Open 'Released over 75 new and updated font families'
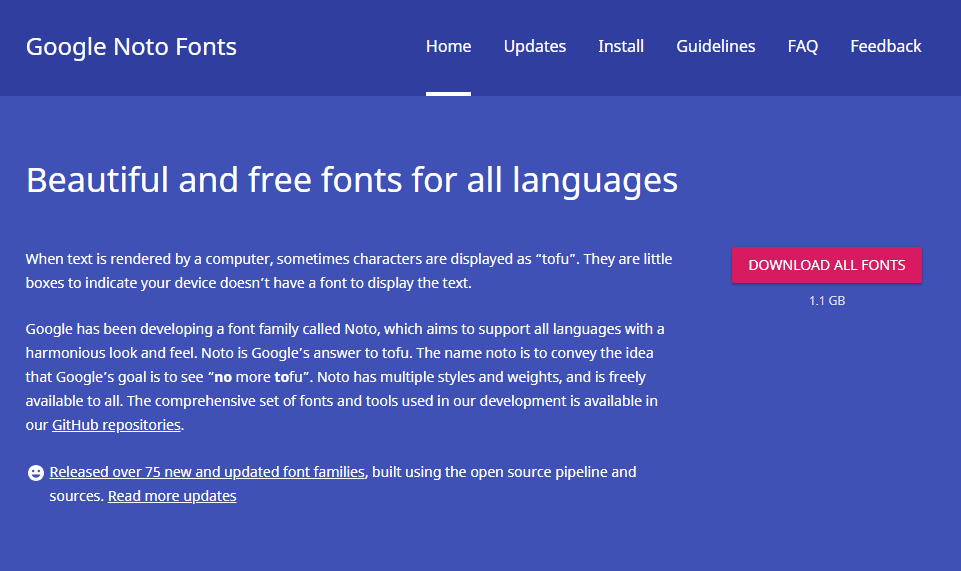 (207, 472)
